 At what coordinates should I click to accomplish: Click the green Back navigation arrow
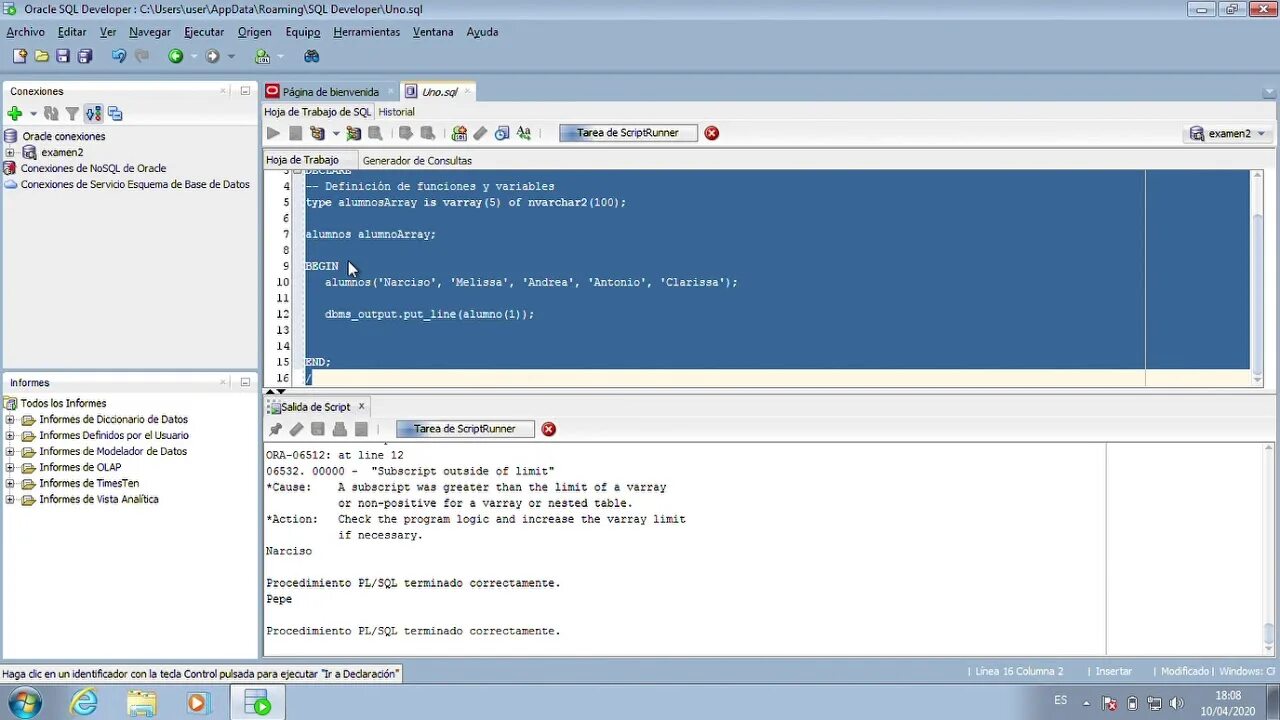click(x=176, y=56)
